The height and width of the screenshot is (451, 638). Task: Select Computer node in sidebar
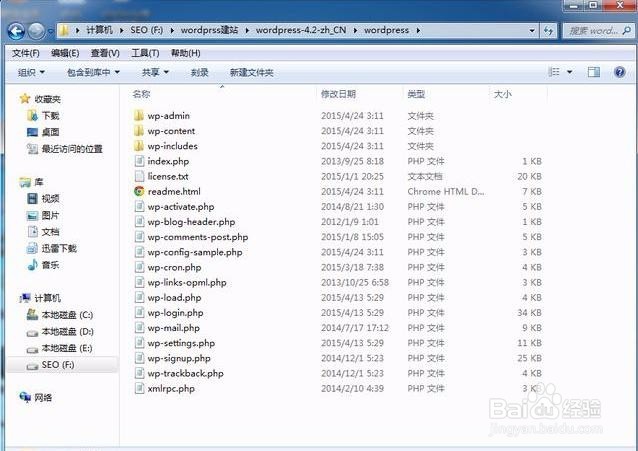(x=40, y=298)
